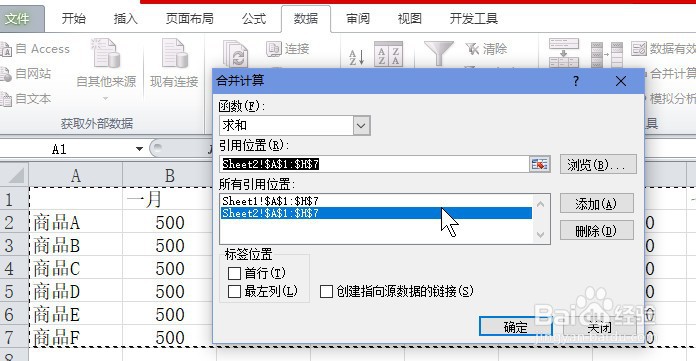Image resolution: width=696 pixels, height=361 pixels.
Task: Select the 数据 ribbon tab
Action: 306,19
